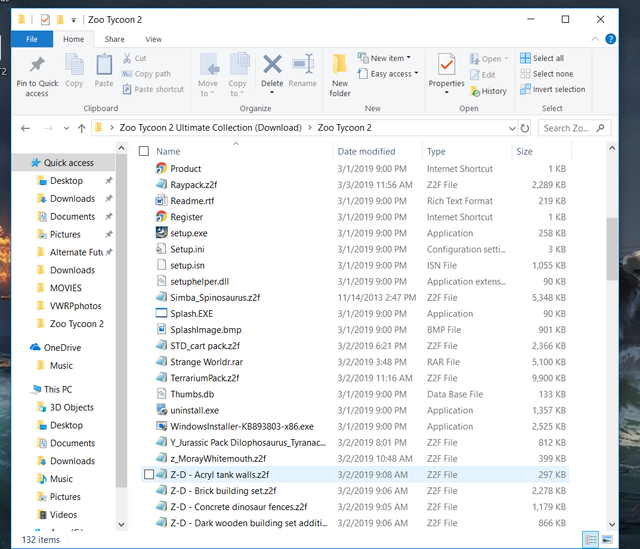This screenshot has height=549, width=640.
Task: Click the Cut scissors icon
Action: 127,58
